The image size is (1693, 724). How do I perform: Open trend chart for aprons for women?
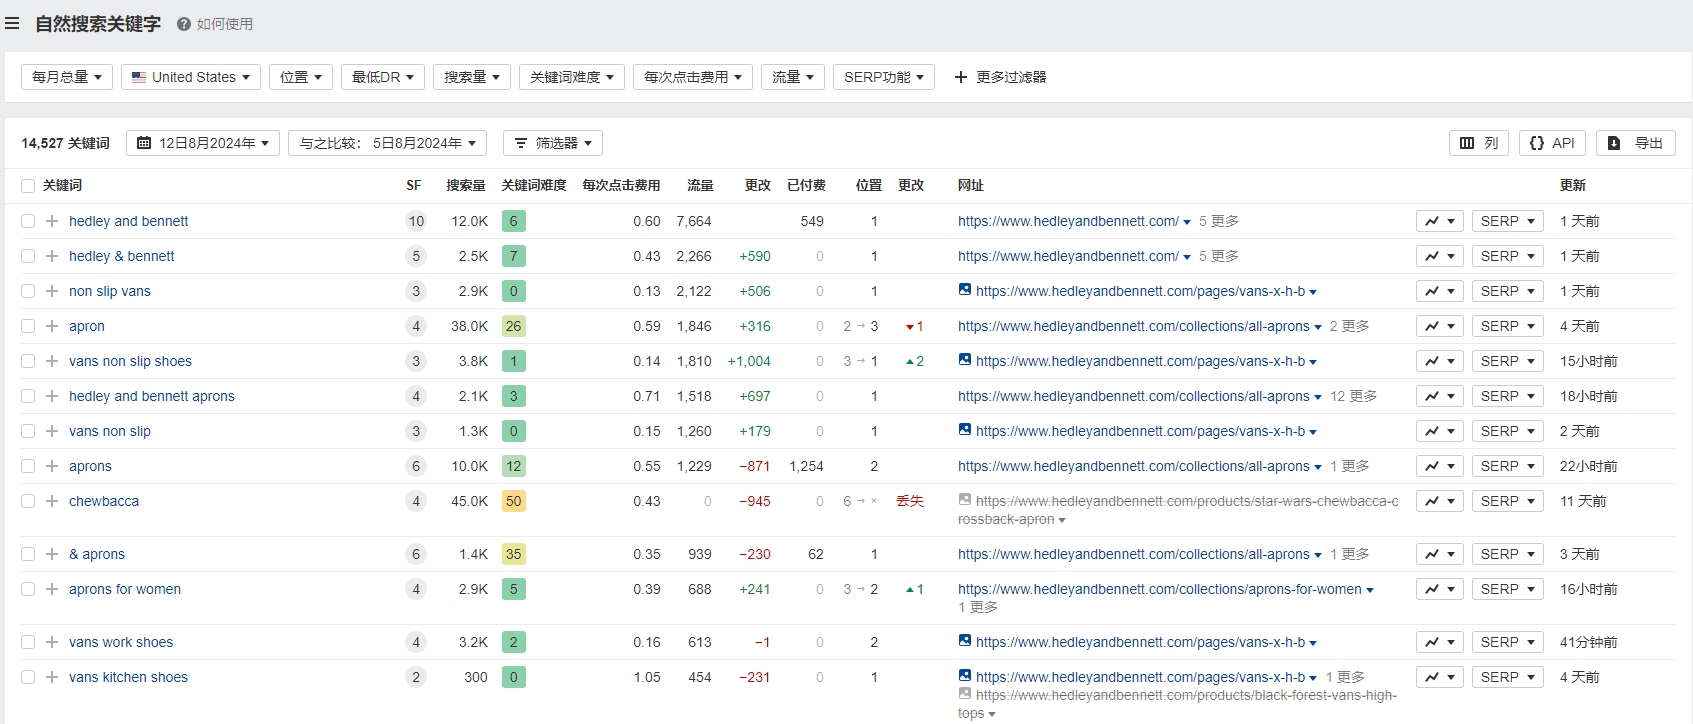pyautogui.click(x=1440, y=589)
